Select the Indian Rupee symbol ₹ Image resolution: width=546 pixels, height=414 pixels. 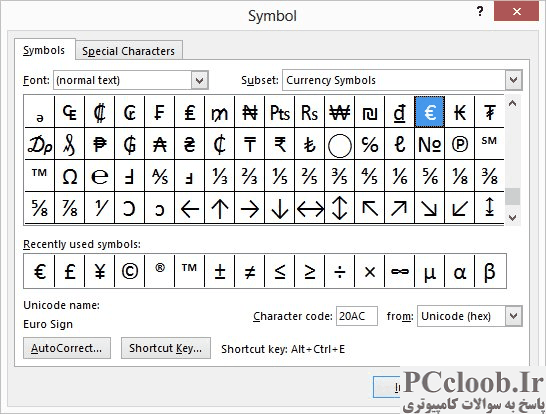[280, 144]
